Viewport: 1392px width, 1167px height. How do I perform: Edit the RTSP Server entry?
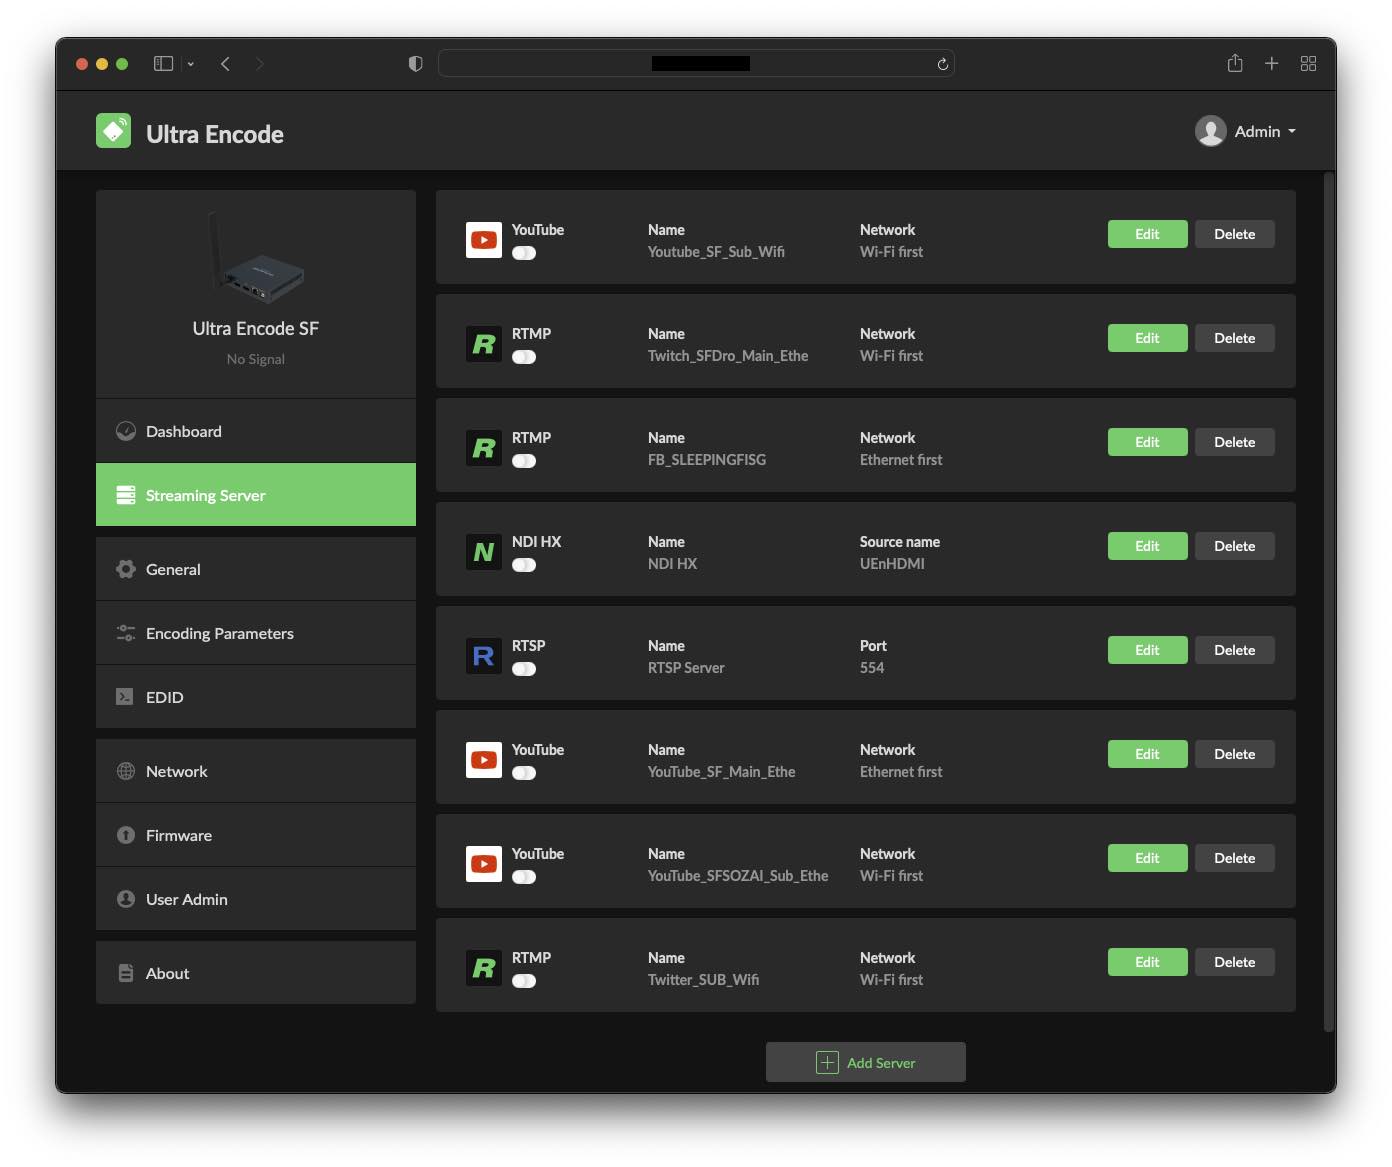(x=1147, y=650)
